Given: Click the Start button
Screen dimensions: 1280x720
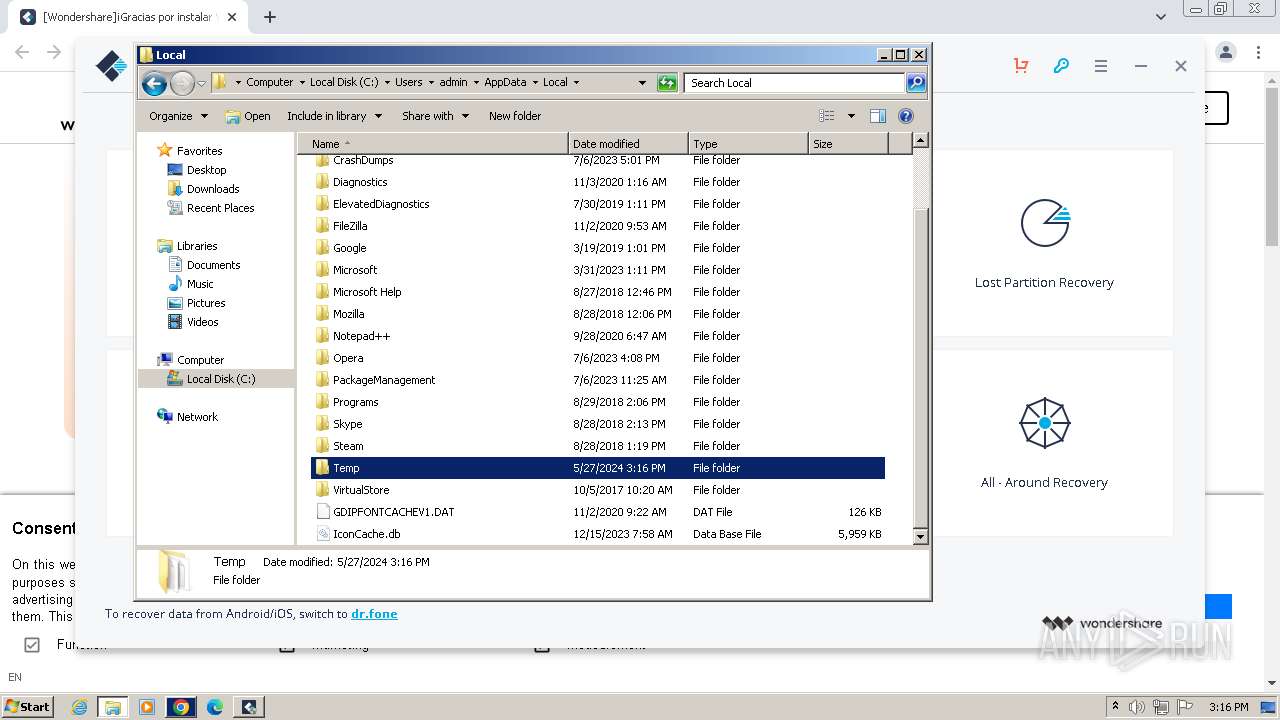Looking at the screenshot, I should click(28, 707).
